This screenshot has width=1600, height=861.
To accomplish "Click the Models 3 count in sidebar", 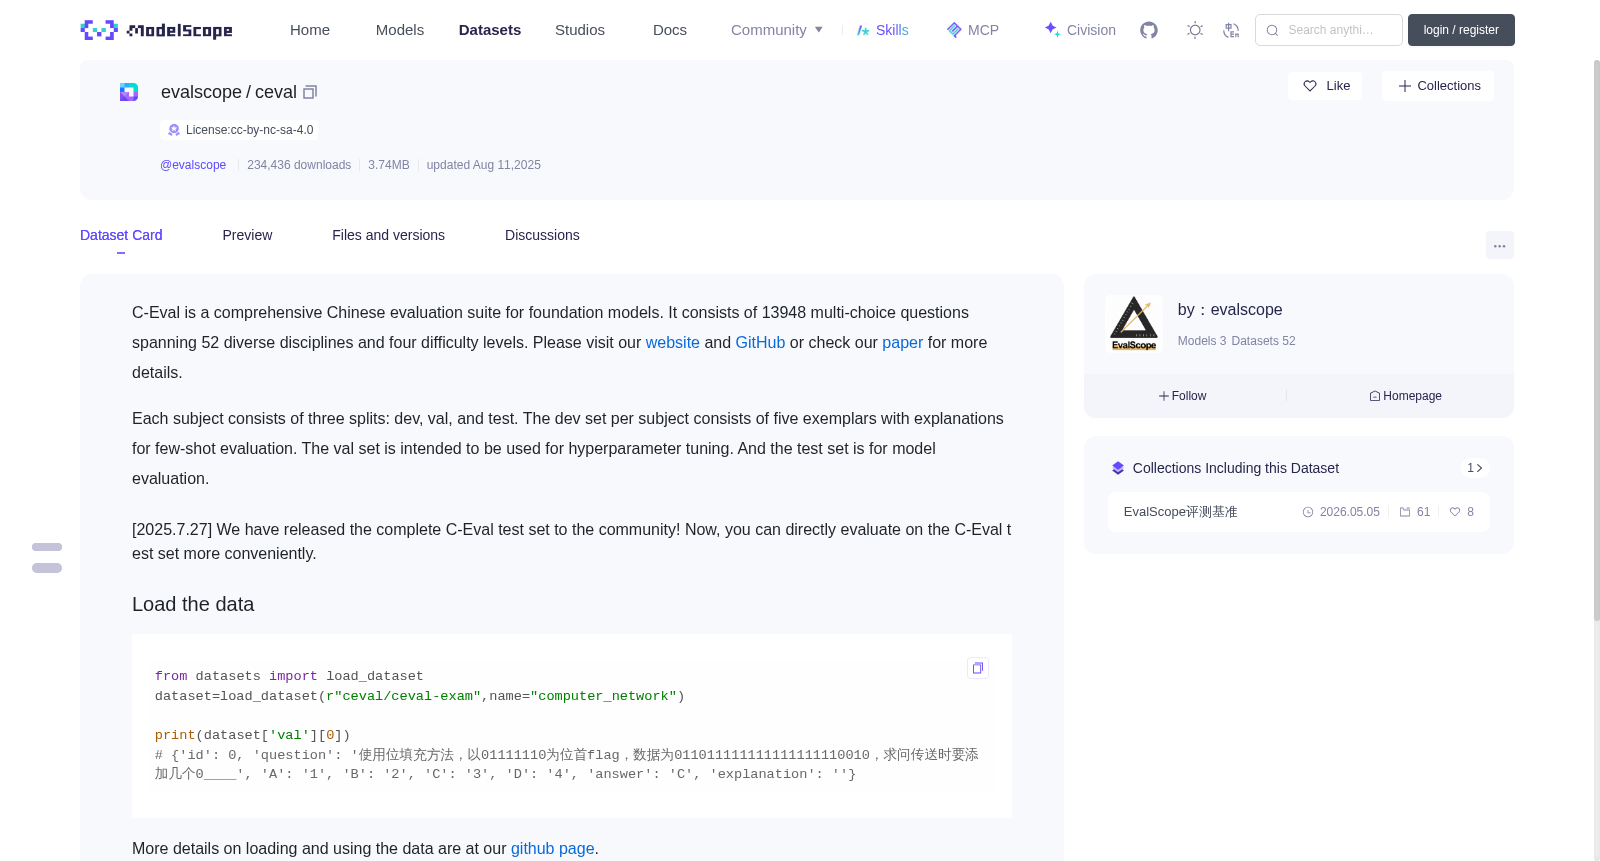I will pos(1202,341).
